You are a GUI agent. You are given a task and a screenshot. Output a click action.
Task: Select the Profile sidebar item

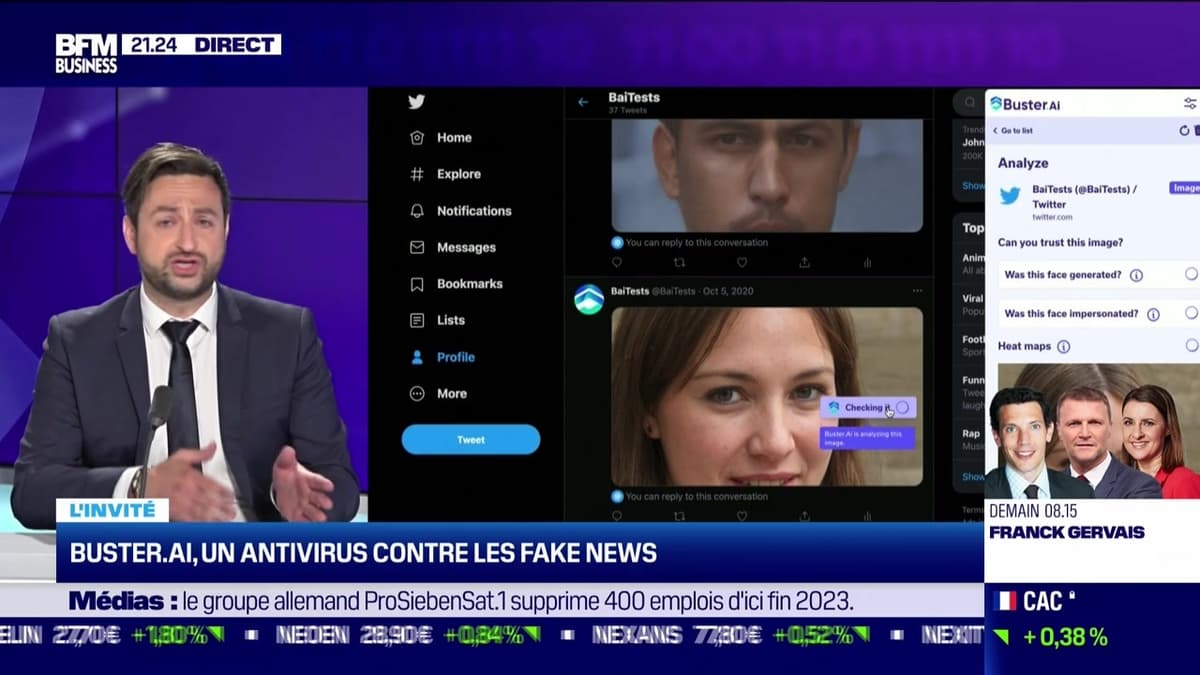[x=442, y=357]
